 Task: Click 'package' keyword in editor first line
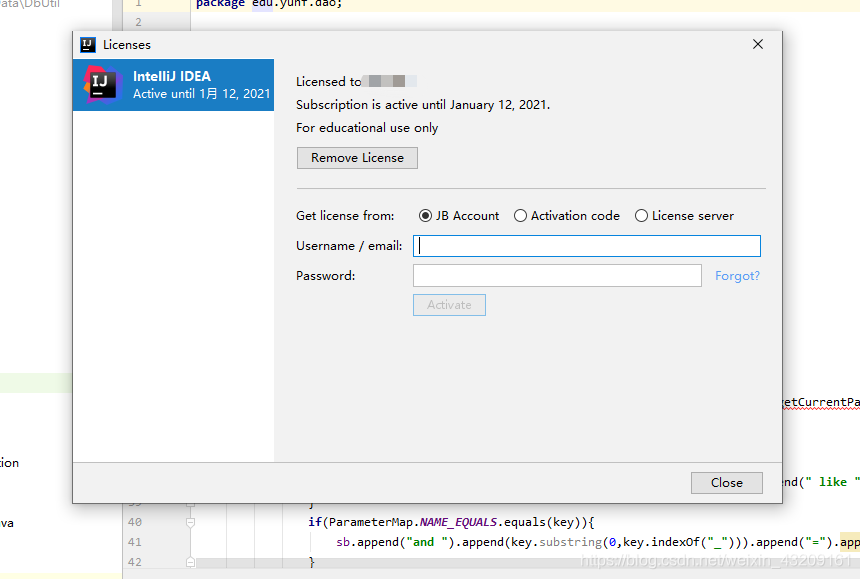pos(220,4)
